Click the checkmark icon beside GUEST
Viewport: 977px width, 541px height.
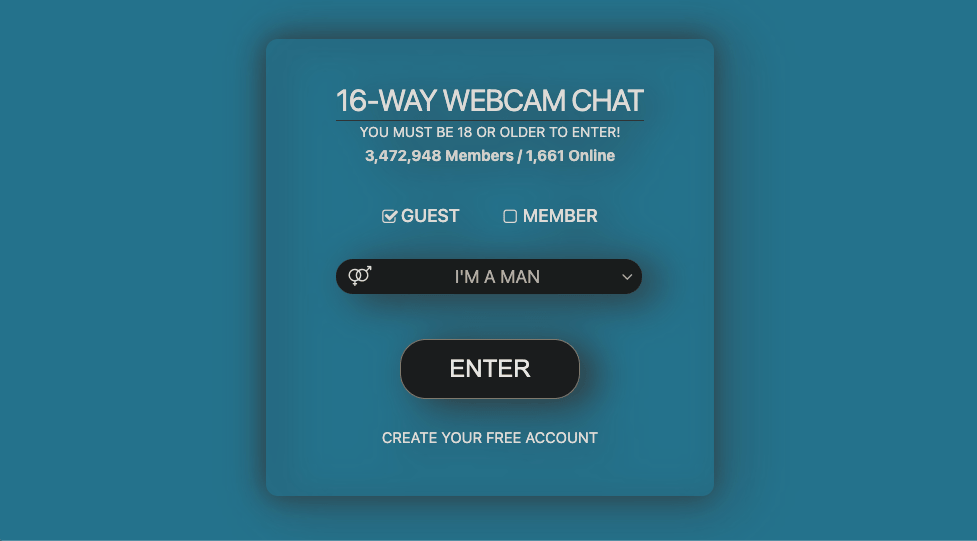pos(389,216)
